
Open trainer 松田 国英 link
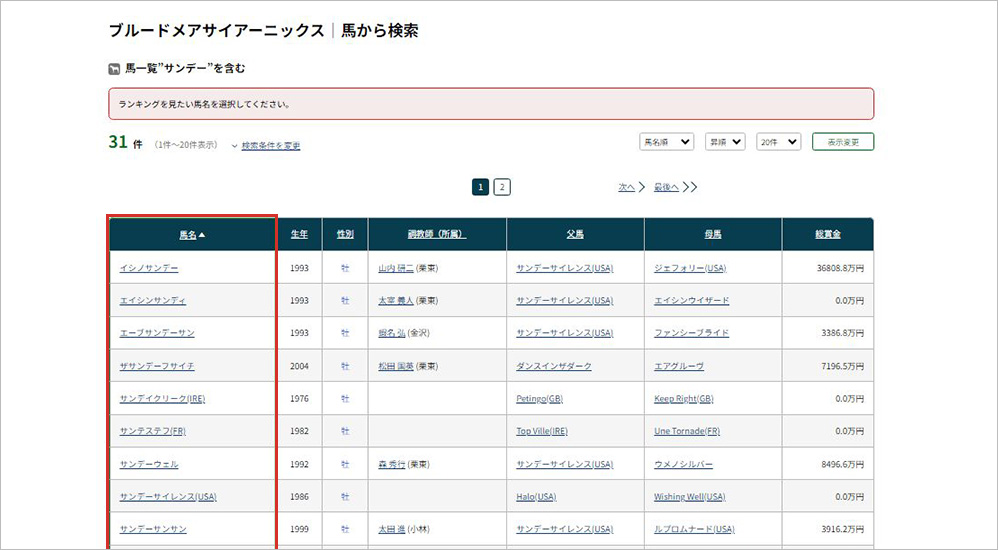(396, 366)
